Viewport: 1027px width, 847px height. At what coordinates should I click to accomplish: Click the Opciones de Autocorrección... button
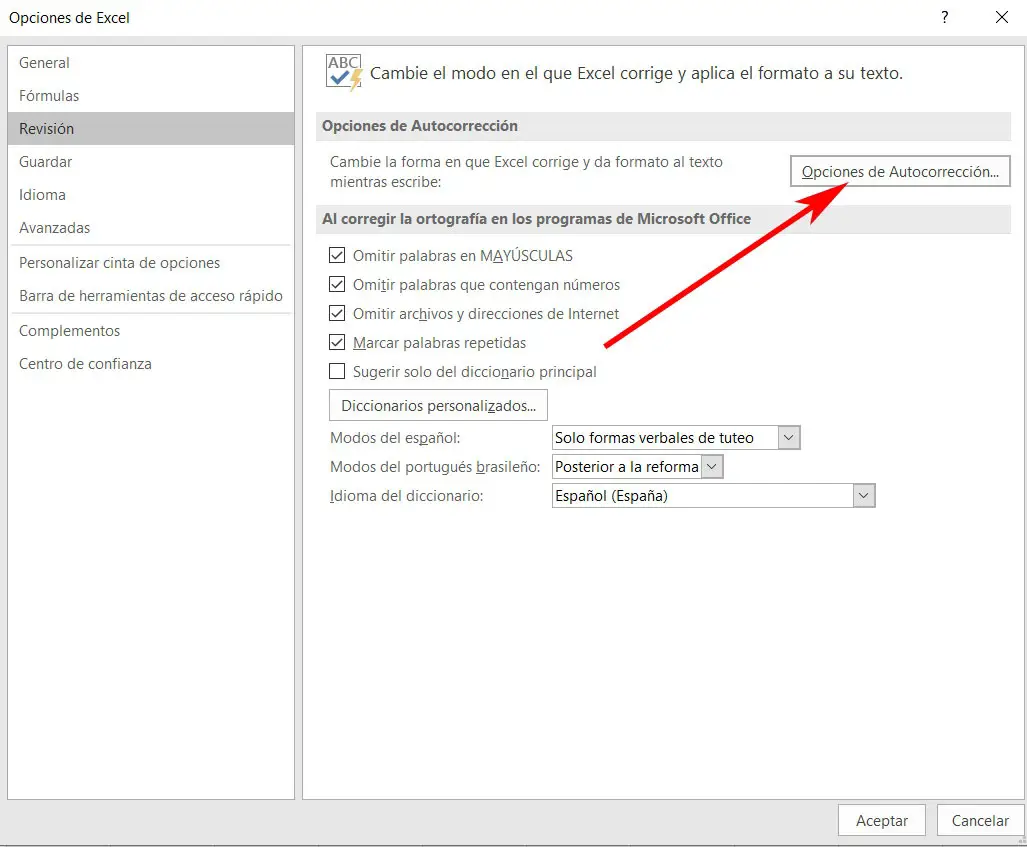coord(900,172)
